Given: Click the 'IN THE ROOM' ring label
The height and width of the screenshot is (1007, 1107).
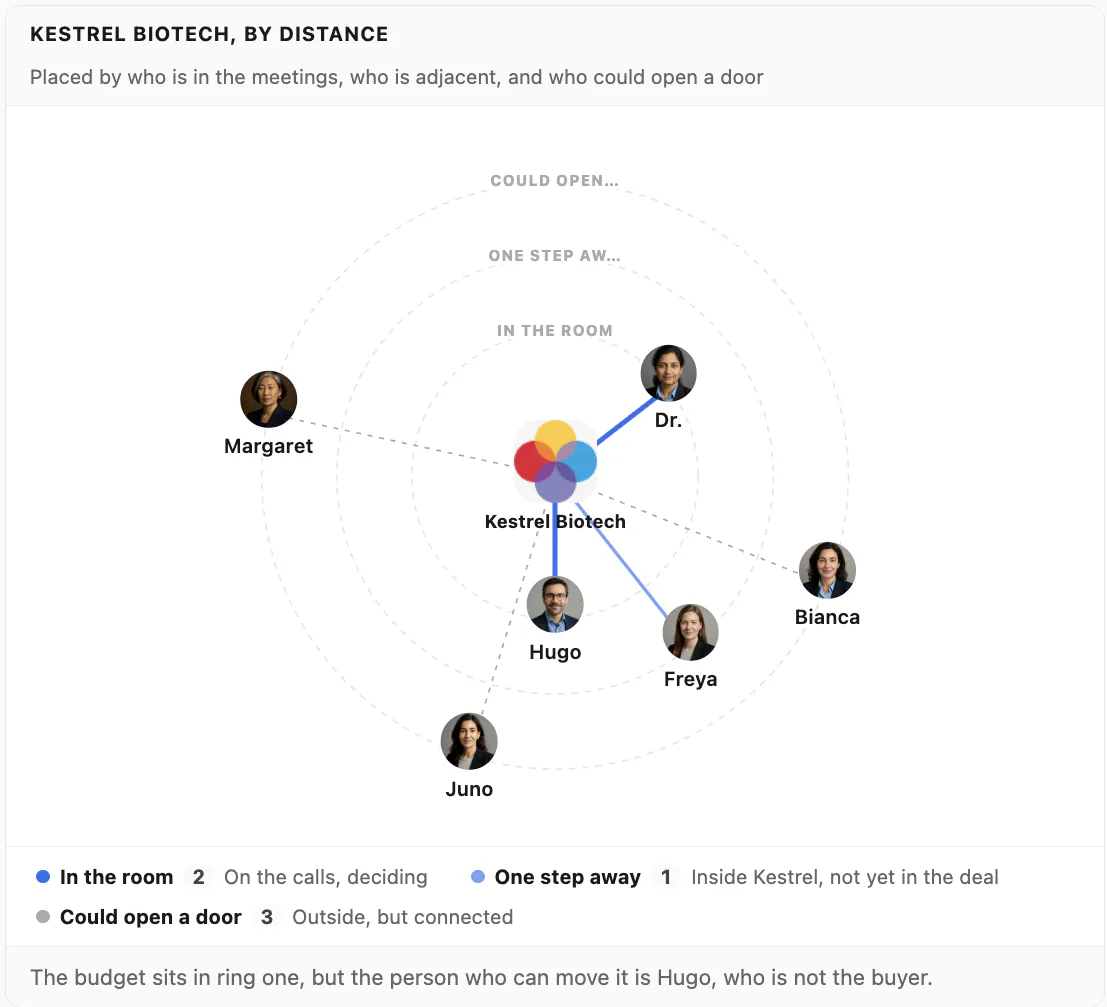Looking at the screenshot, I should click(555, 330).
